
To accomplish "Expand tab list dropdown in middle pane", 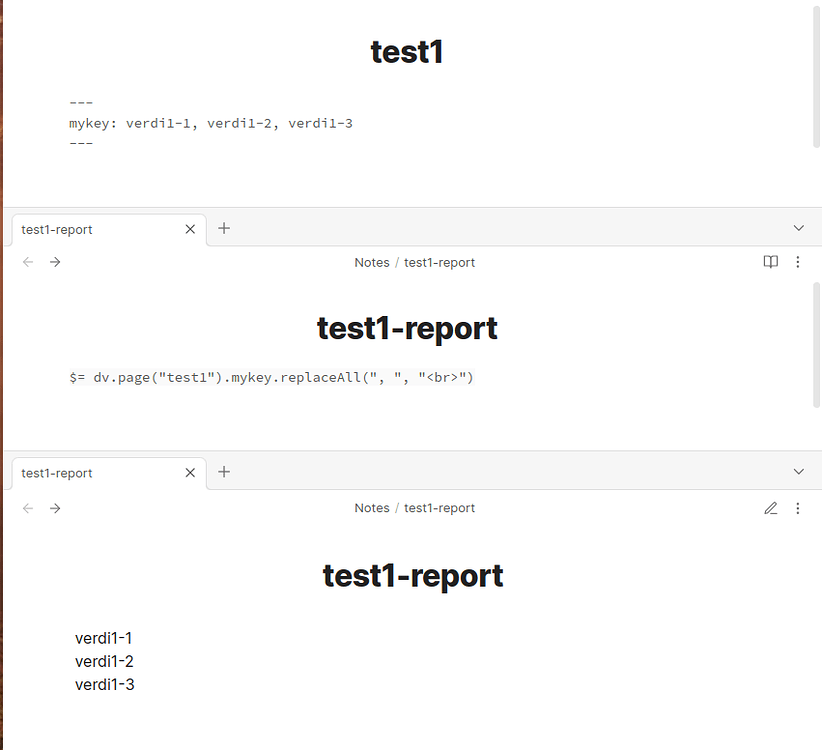I will (798, 228).
